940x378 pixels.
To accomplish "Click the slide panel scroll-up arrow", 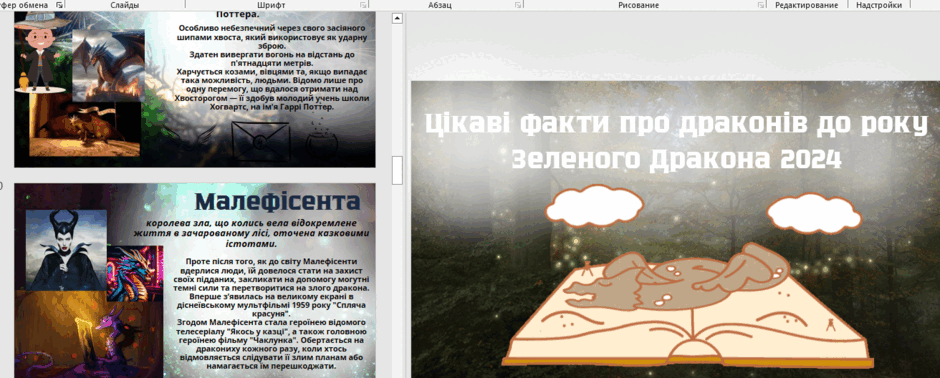I will click(397, 19).
